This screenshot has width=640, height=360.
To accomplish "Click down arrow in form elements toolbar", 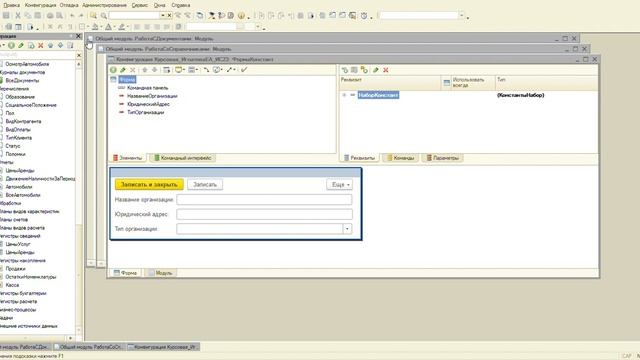I will (x=154, y=70).
